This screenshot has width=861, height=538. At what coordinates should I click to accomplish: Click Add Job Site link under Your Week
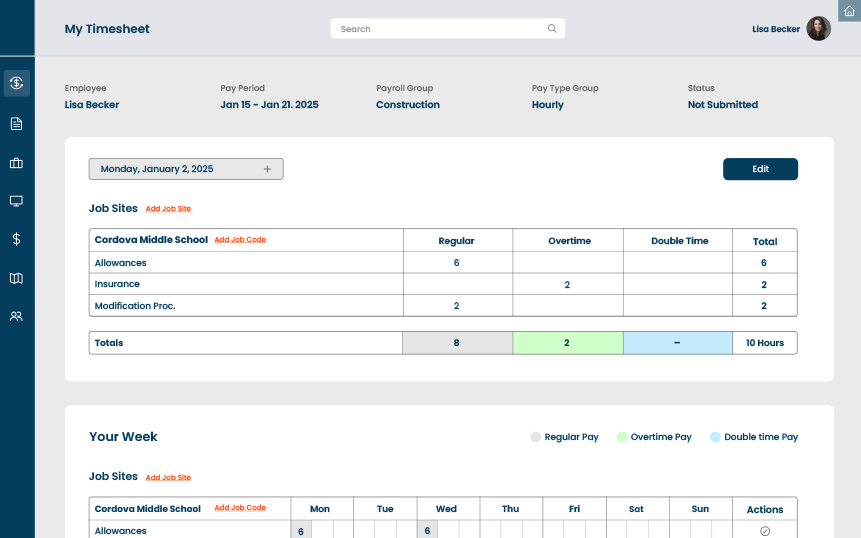[x=168, y=478]
